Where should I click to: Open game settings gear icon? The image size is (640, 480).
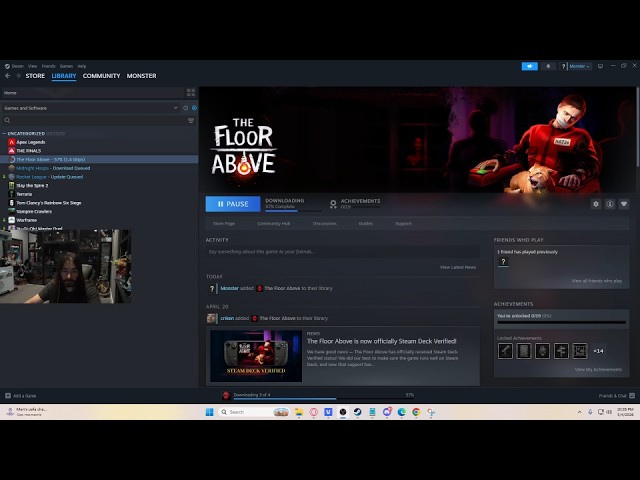[596, 204]
